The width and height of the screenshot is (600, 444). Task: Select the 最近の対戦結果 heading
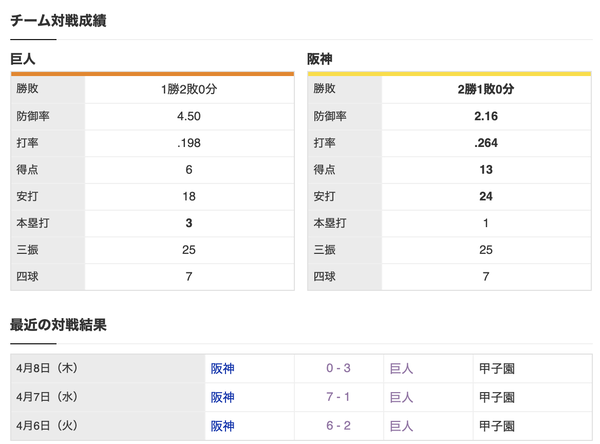click(x=58, y=325)
